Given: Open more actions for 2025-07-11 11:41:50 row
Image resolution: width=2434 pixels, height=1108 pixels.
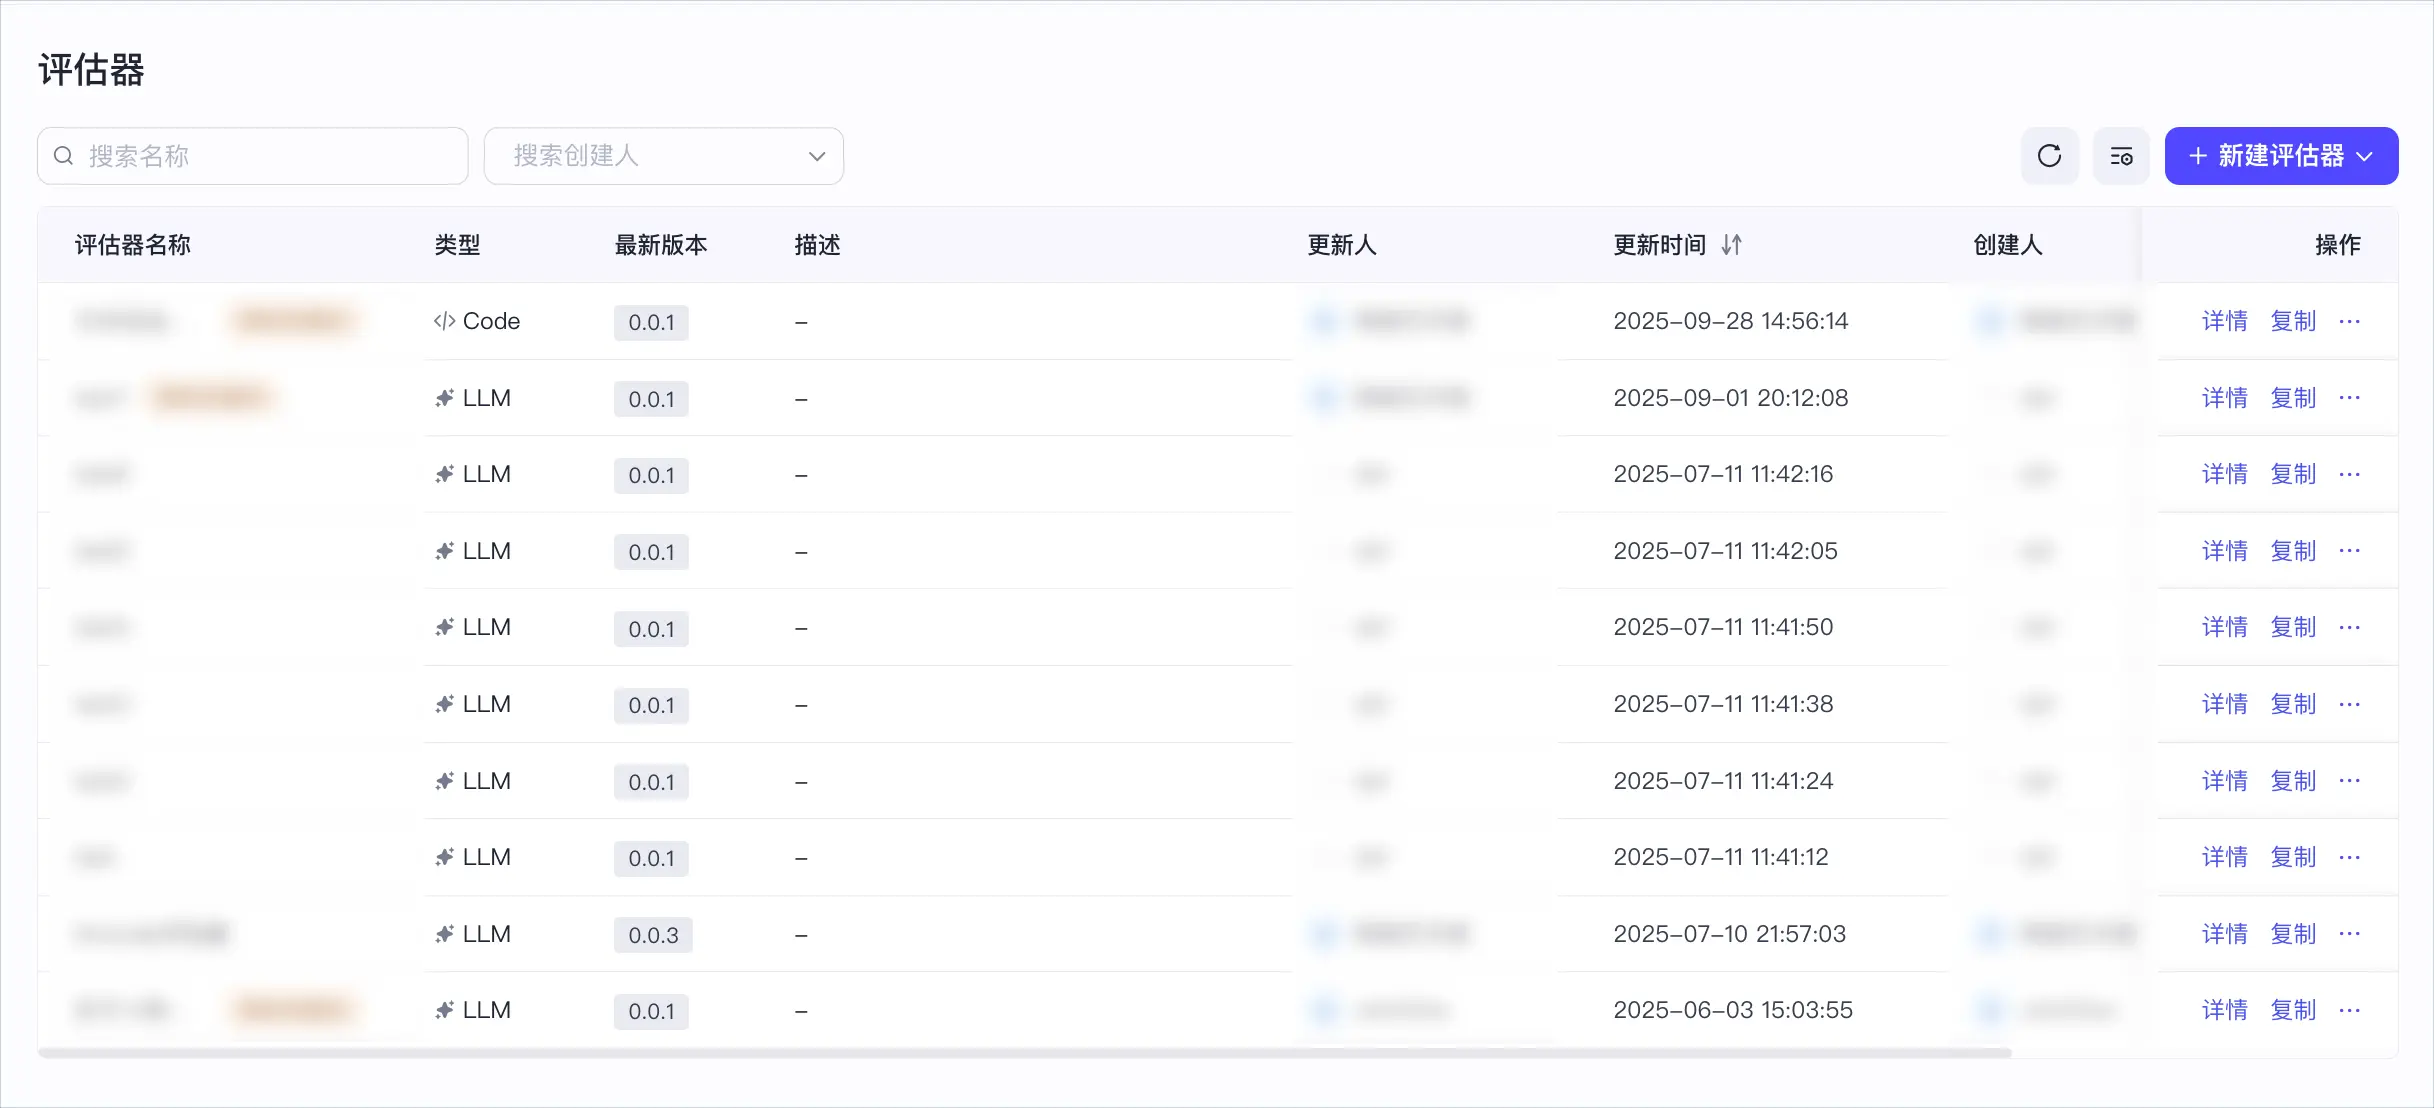Looking at the screenshot, I should coord(2349,627).
